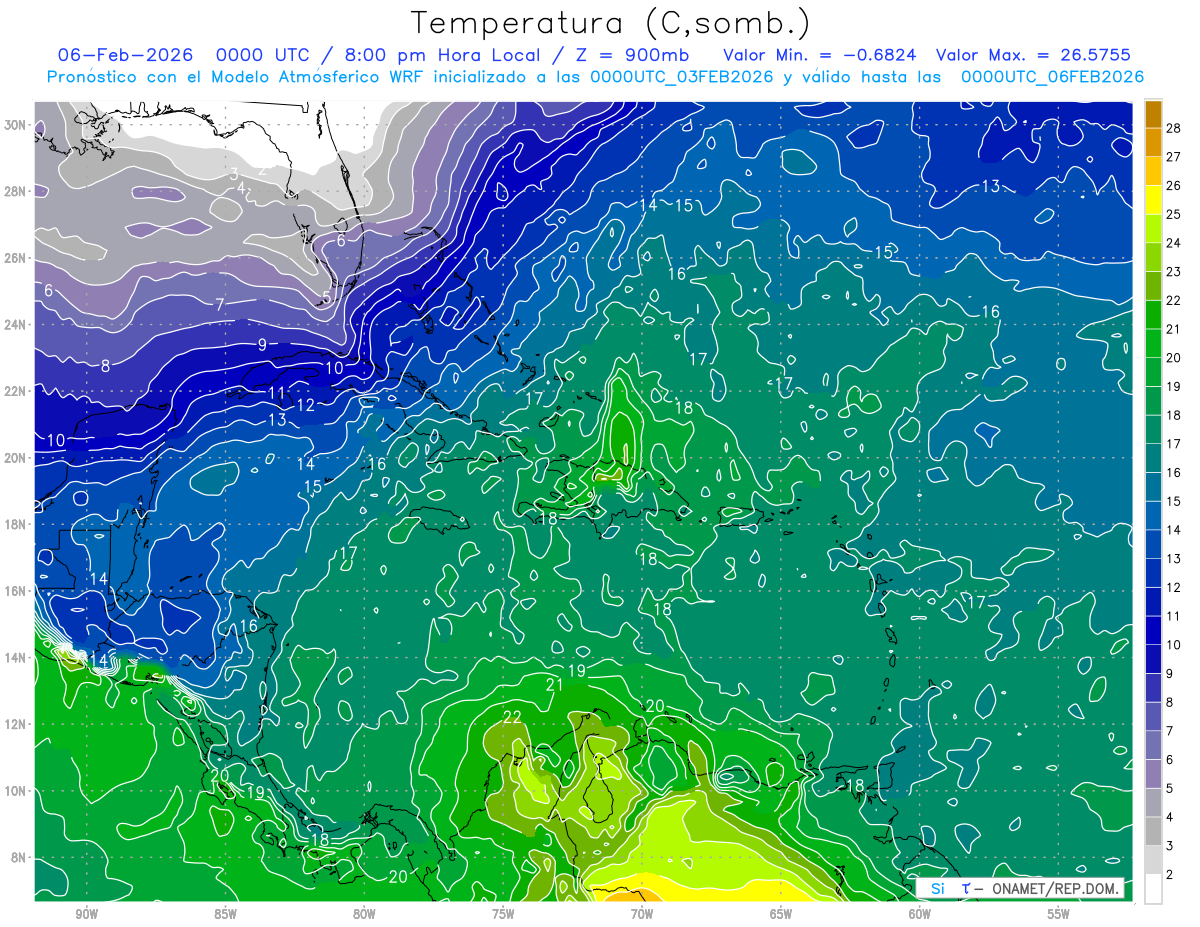Click the contour label 22 on the map

click(512, 717)
